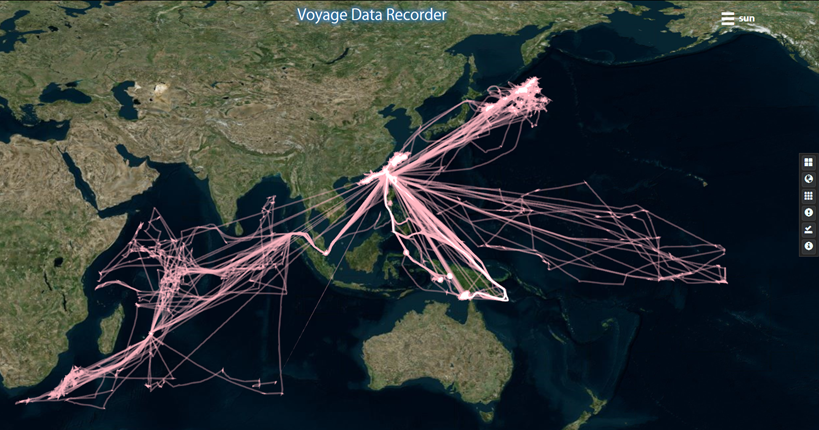The image size is (819, 430).
Task: Click the 'sun' user label
Action: (x=747, y=19)
